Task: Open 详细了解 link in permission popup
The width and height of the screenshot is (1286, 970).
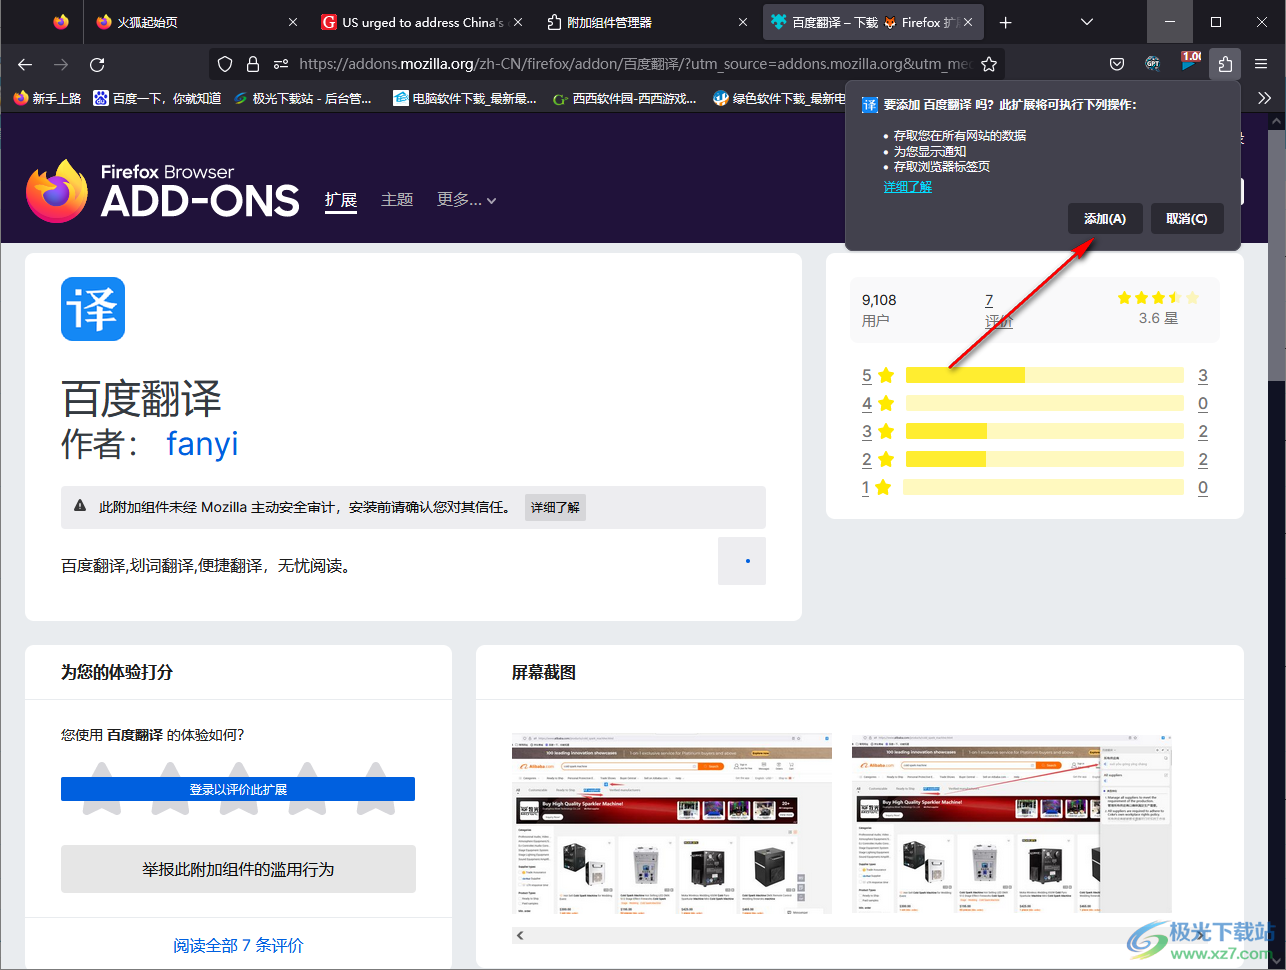Action: click(907, 186)
